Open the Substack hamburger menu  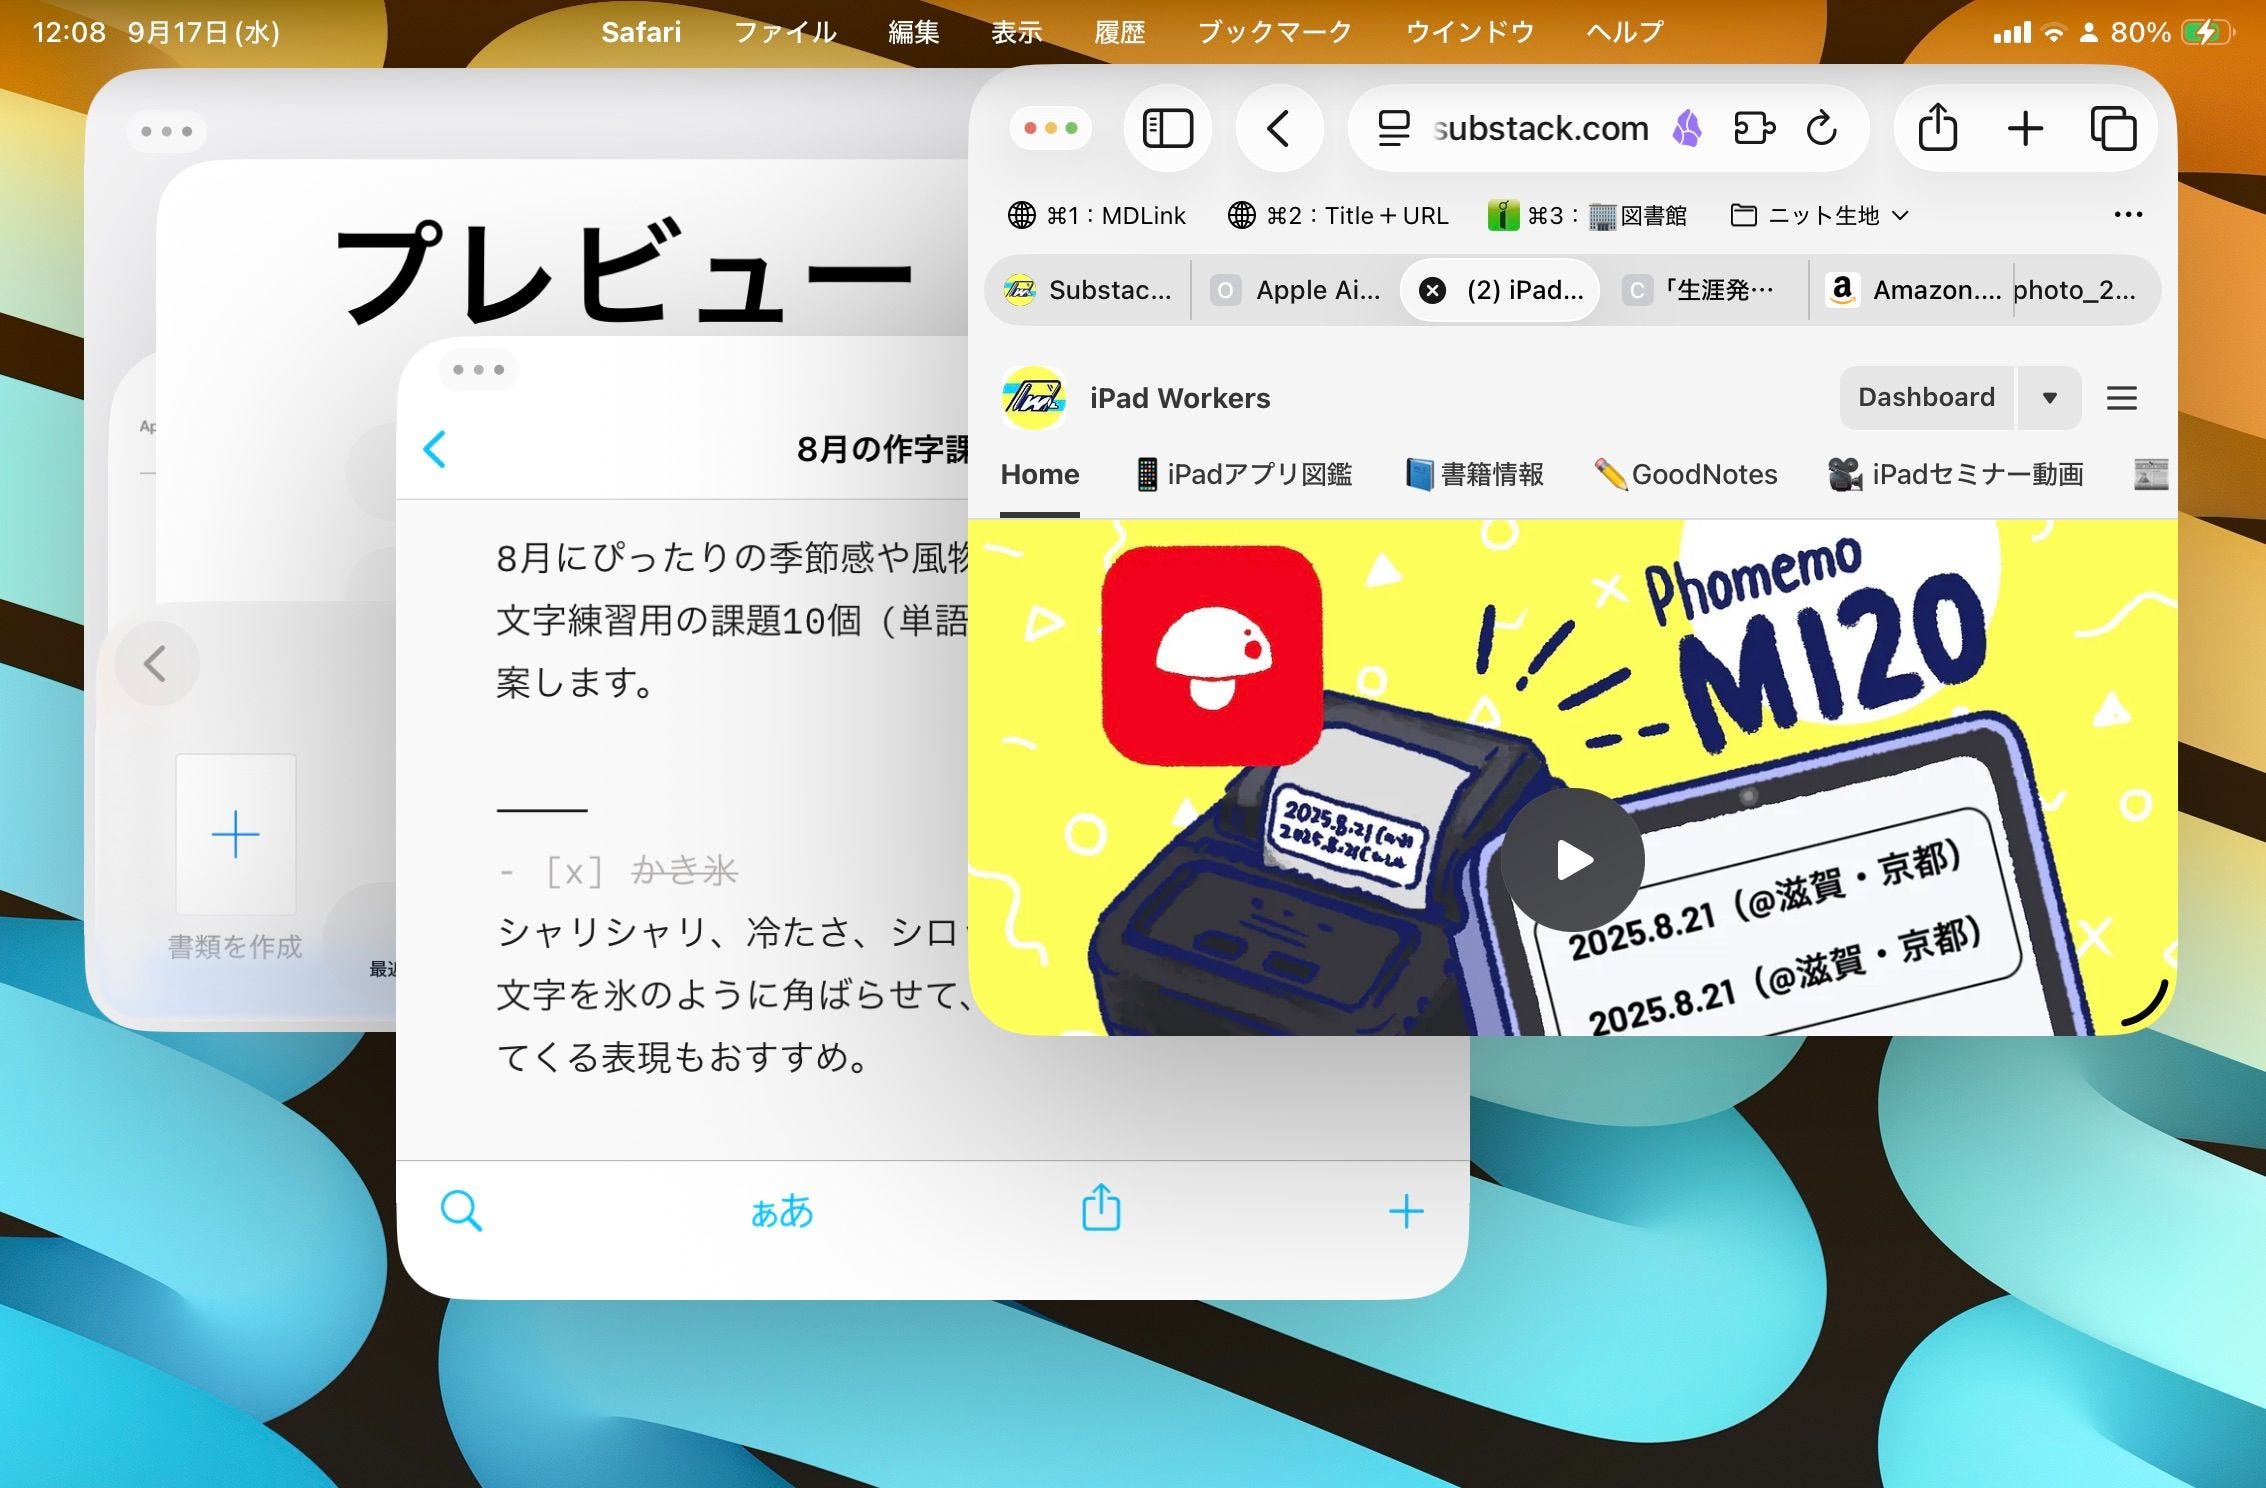tap(2121, 398)
